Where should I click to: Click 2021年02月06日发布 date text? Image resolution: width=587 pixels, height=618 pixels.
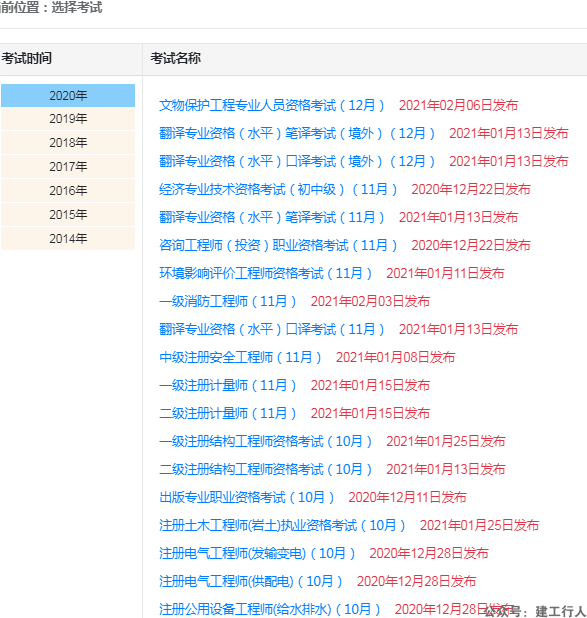click(x=458, y=105)
